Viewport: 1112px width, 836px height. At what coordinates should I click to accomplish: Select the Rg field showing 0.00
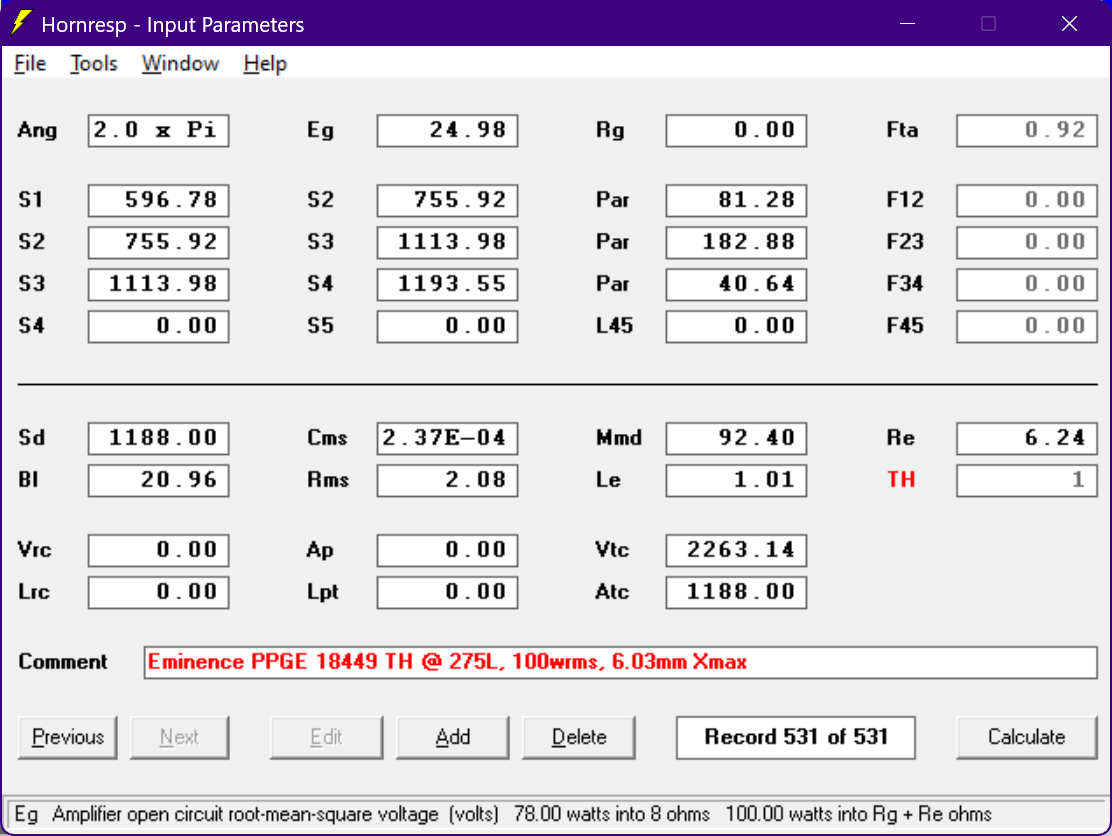tap(736, 130)
